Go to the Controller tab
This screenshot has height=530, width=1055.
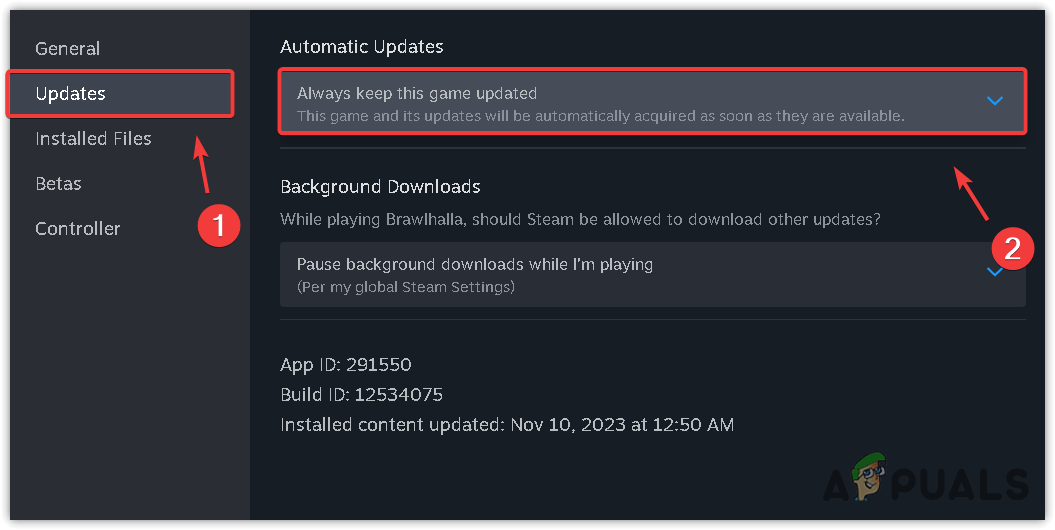tap(77, 229)
